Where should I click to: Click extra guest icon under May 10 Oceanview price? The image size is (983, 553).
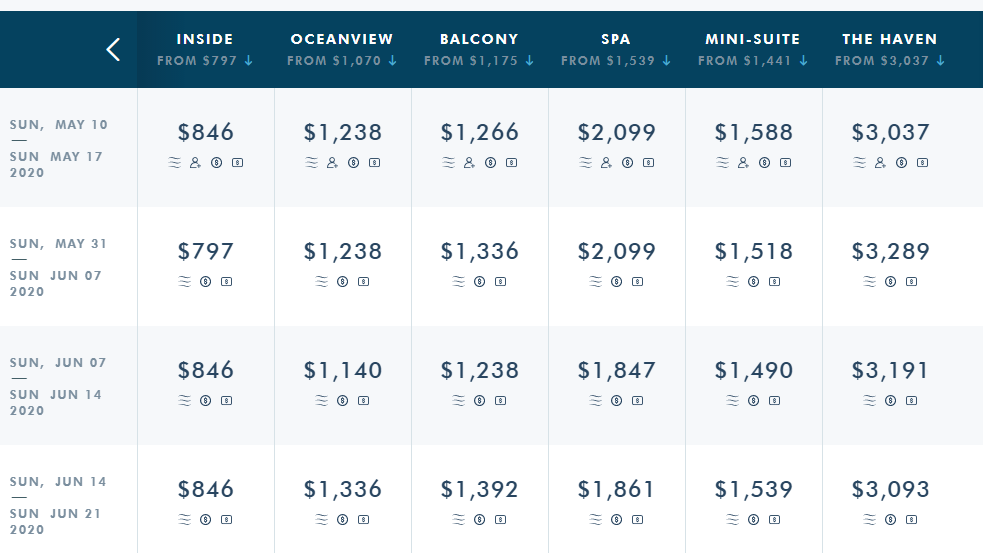(x=332, y=162)
